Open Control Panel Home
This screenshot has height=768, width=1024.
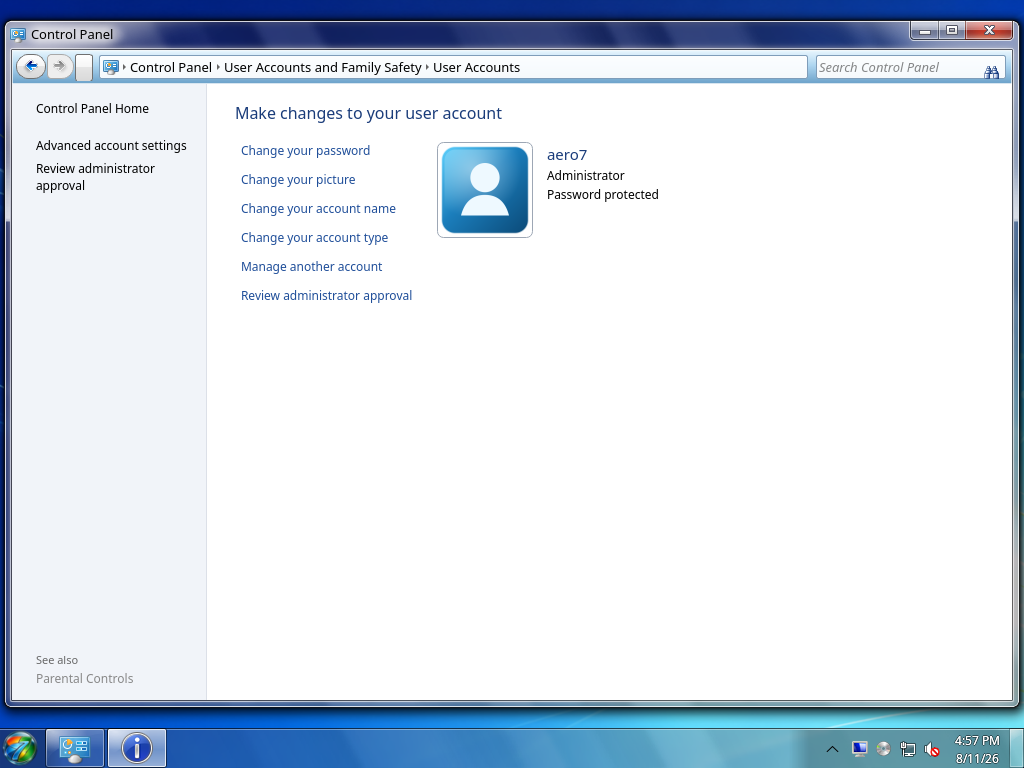pos(92,108)
